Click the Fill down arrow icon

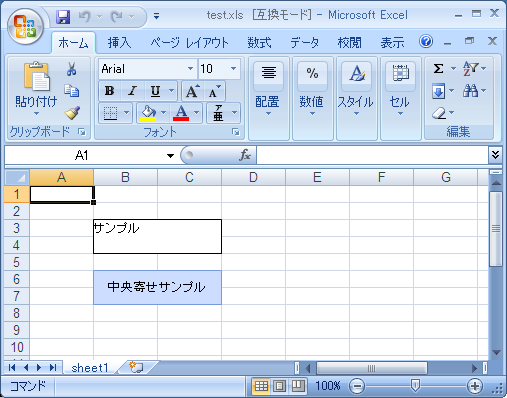438,91
